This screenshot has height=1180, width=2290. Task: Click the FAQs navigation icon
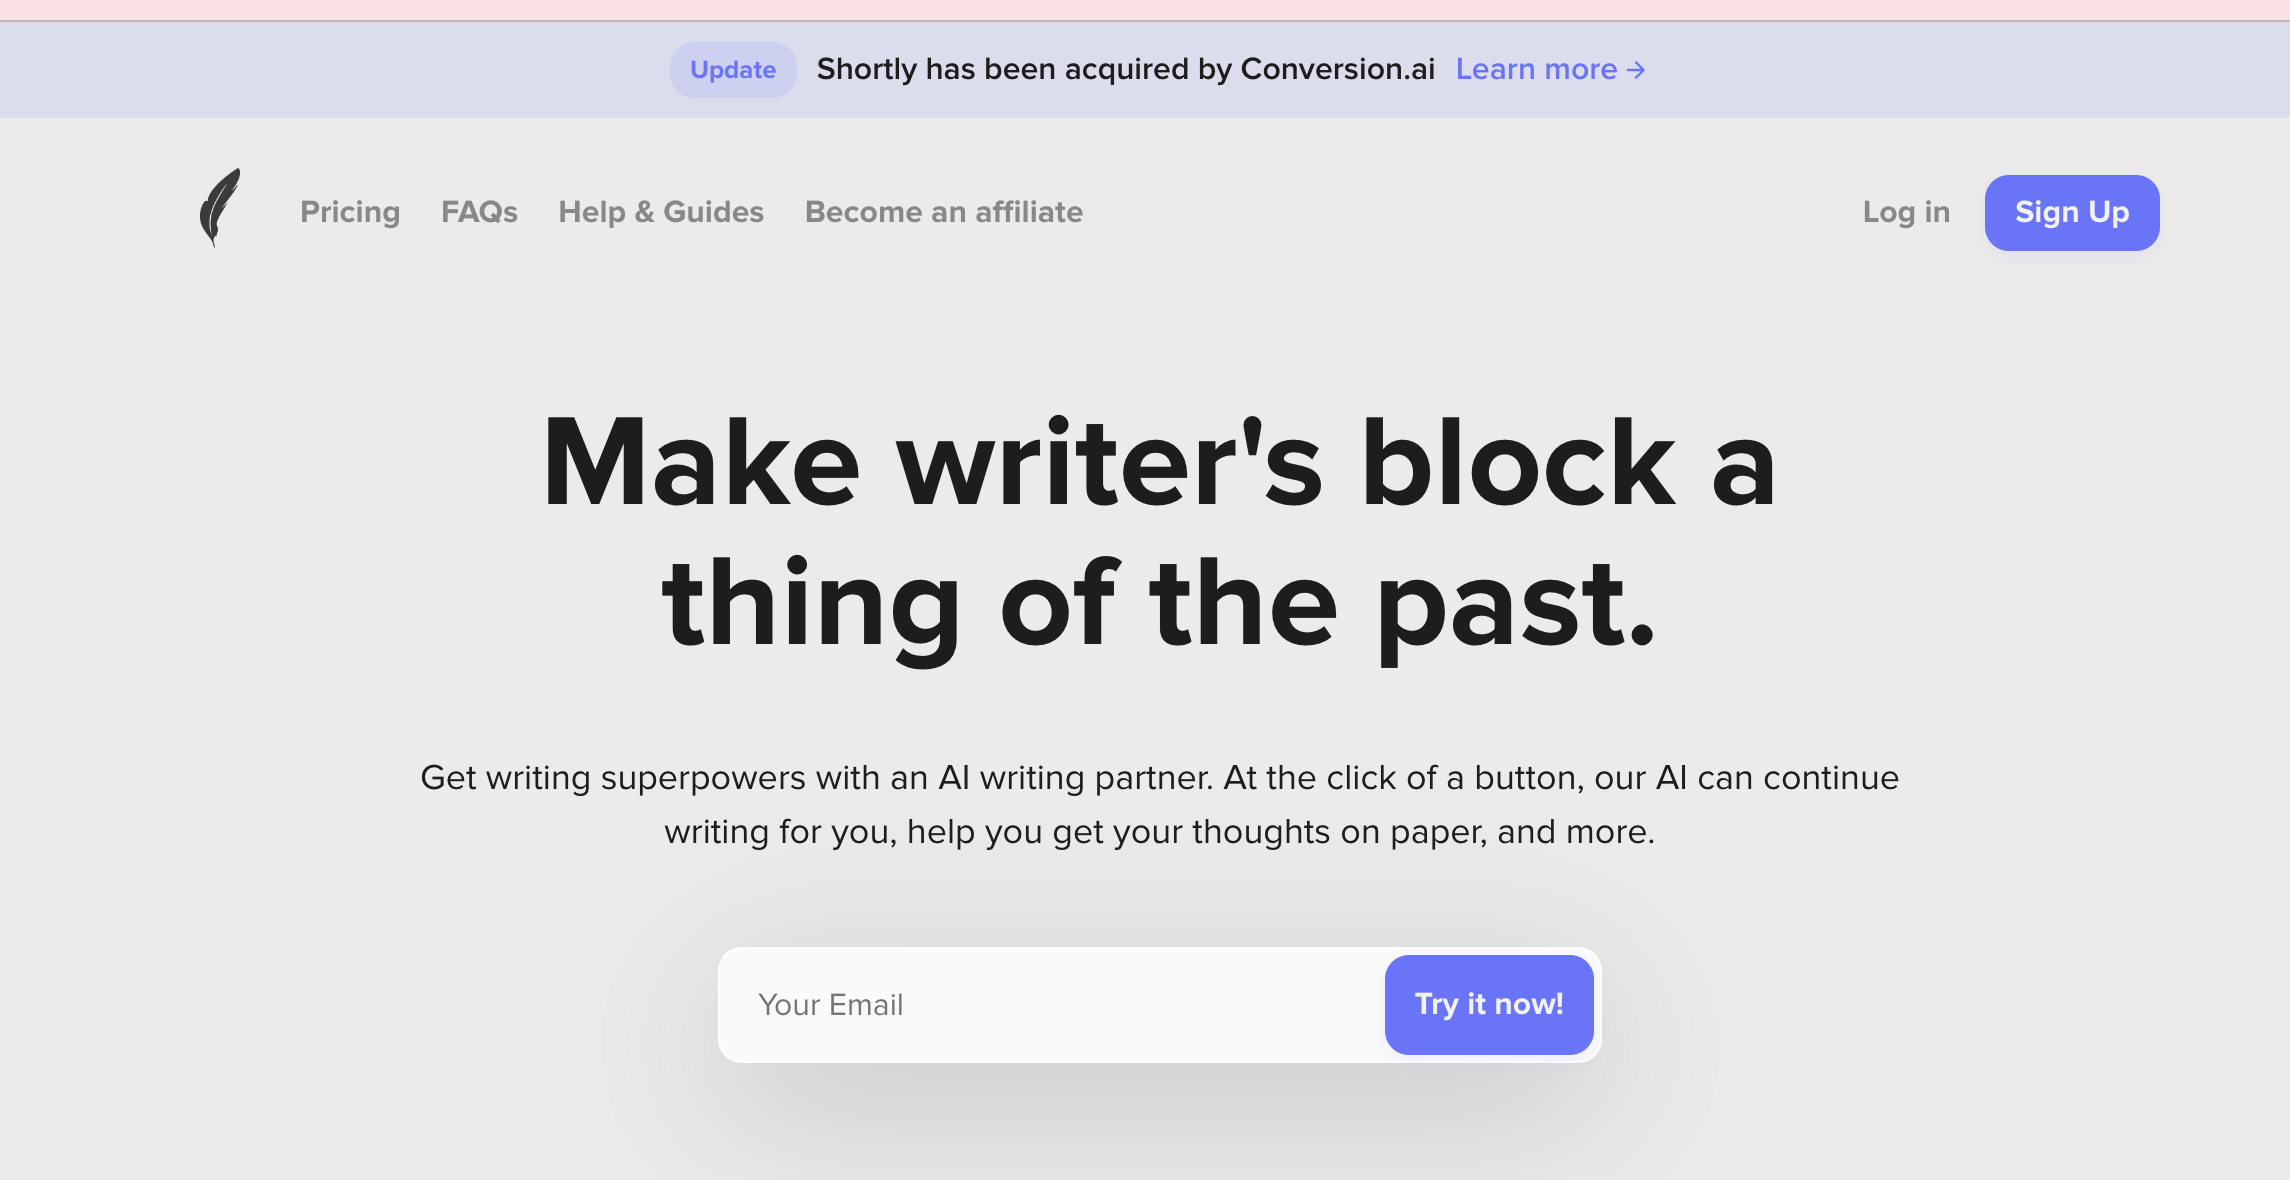click(478, 209)
